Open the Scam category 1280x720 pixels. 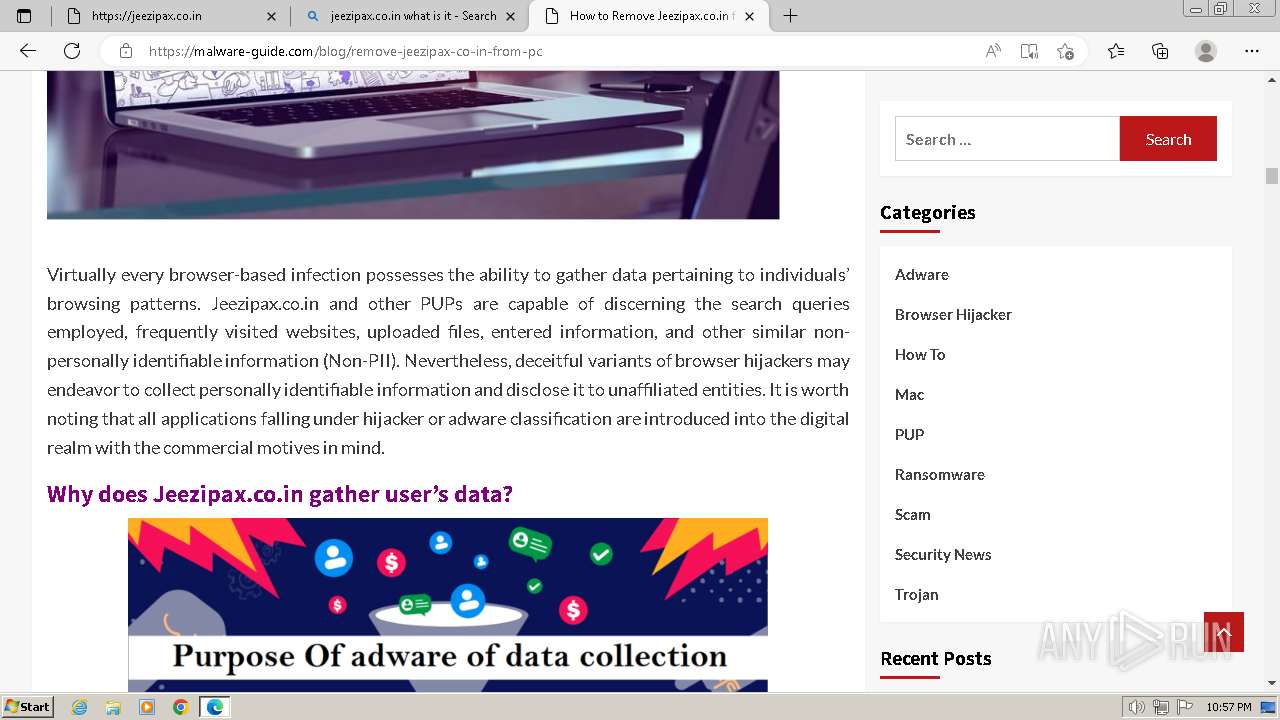(913, 514)
